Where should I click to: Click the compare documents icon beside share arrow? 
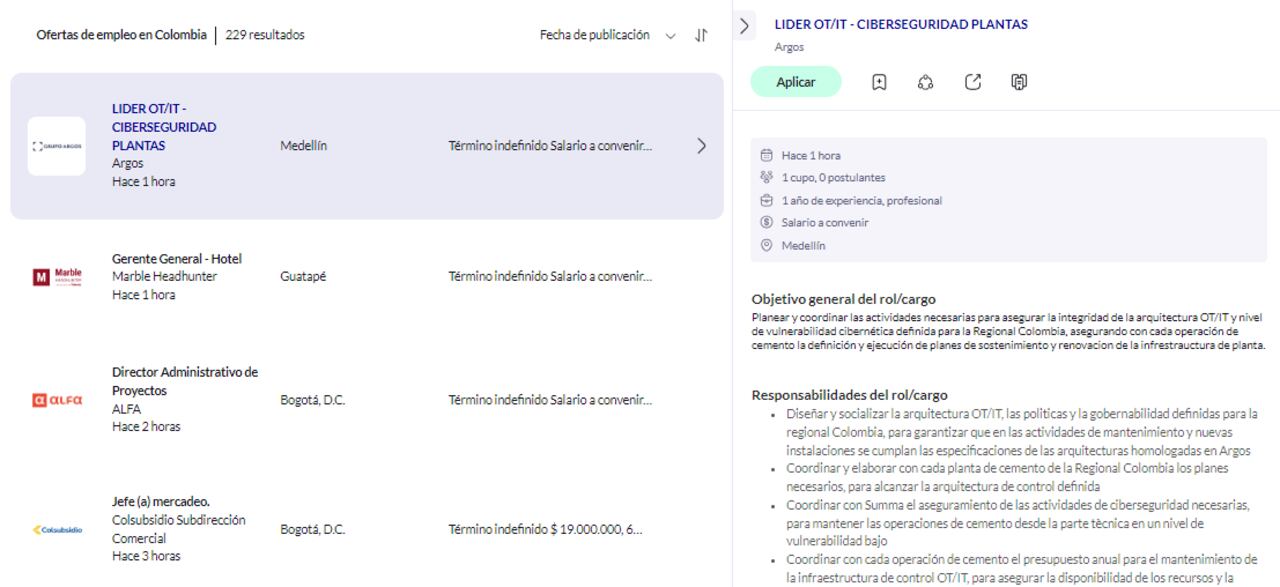point(1019,83)
